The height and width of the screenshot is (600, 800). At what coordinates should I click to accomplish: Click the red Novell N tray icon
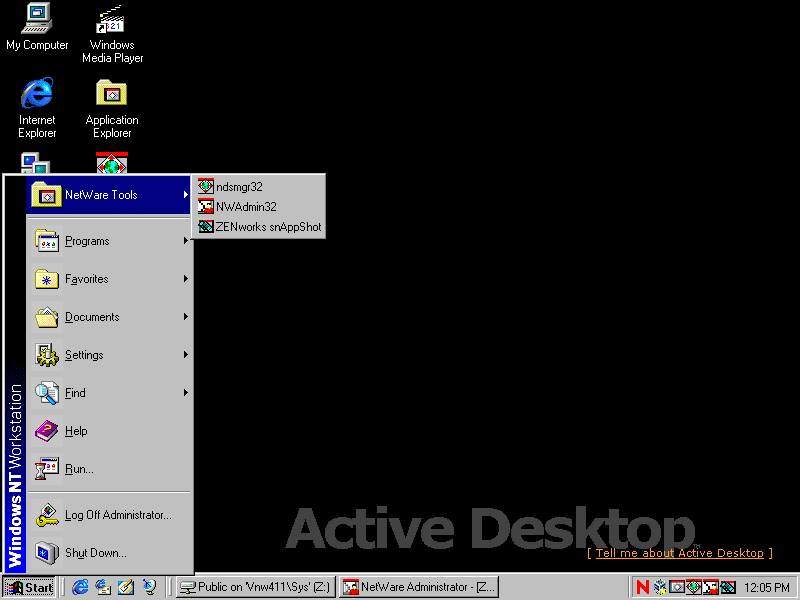point(643,587)
